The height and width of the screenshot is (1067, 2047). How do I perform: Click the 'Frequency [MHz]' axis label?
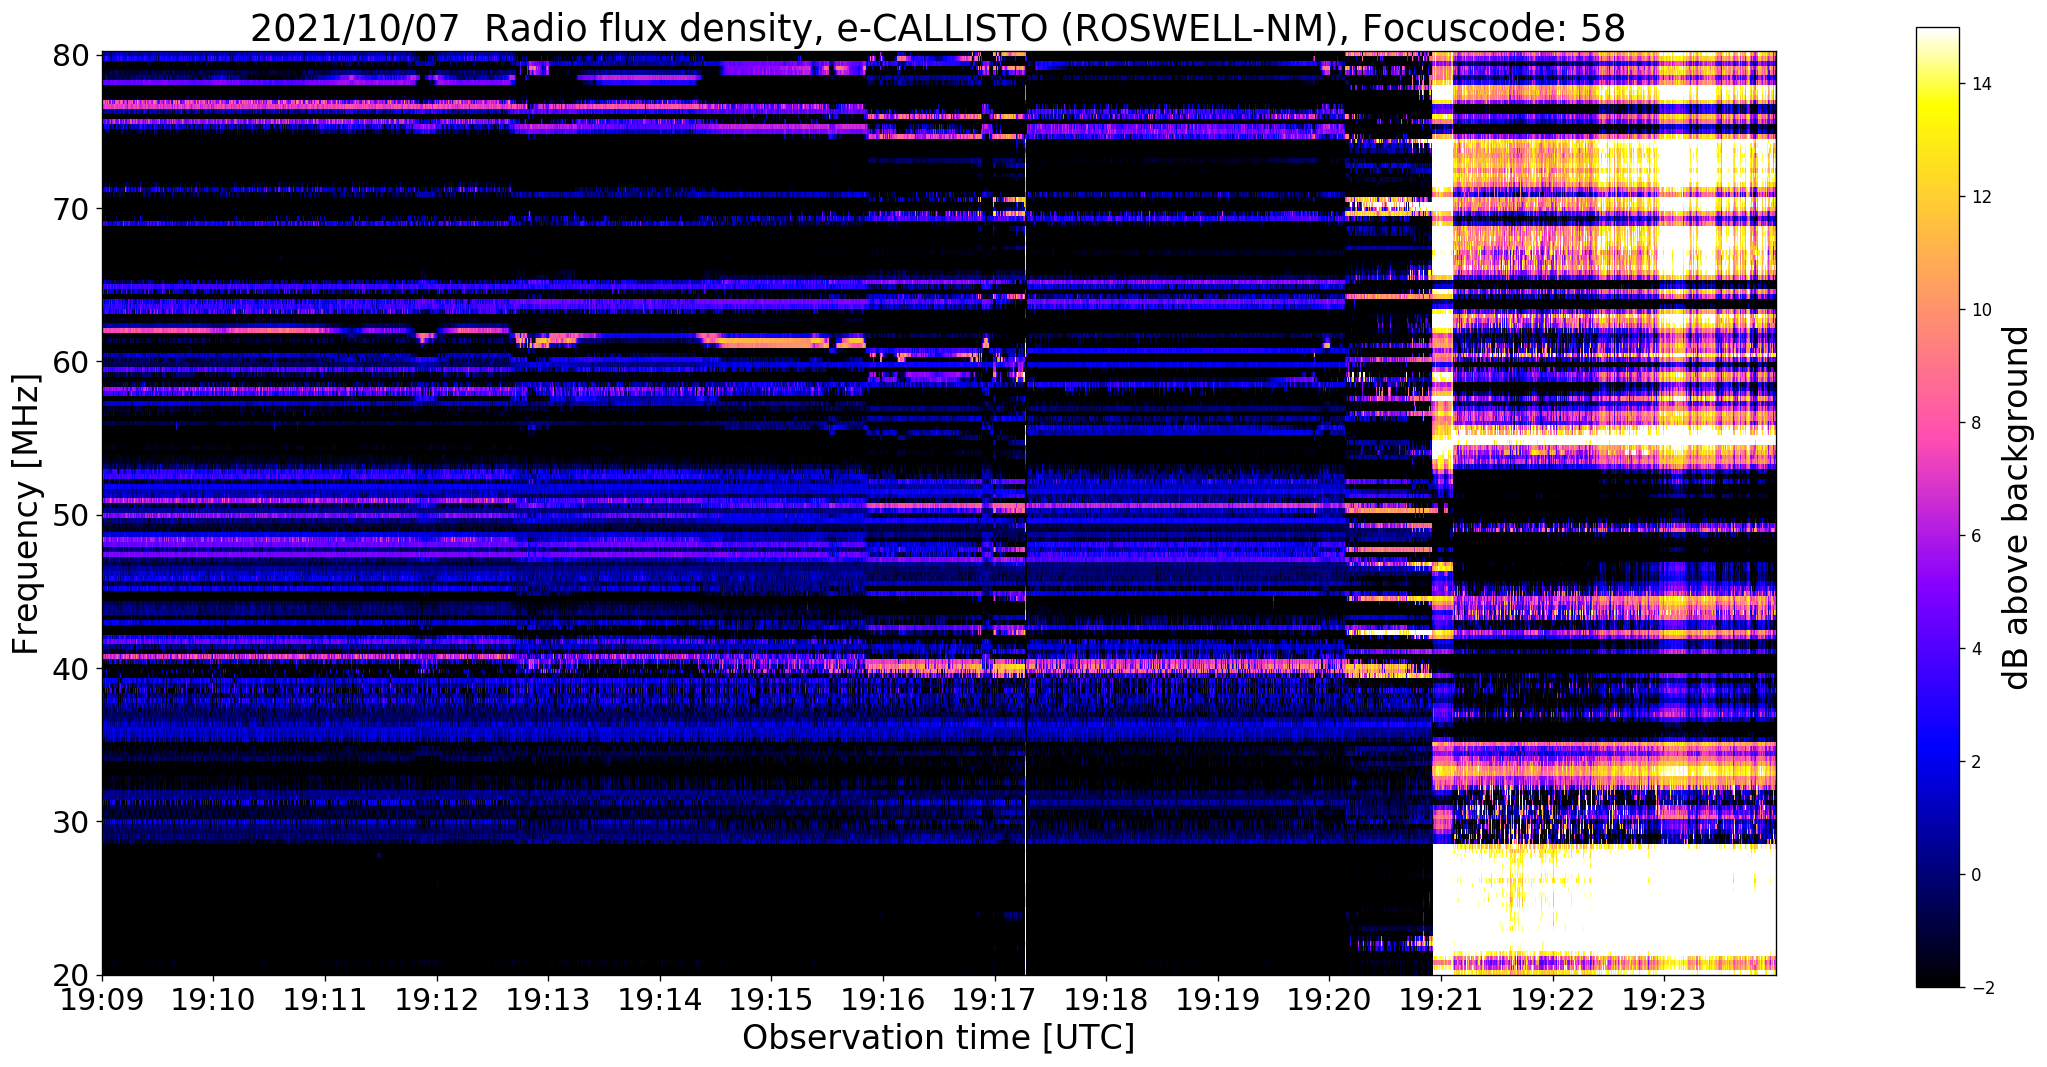tap(26, 514)
